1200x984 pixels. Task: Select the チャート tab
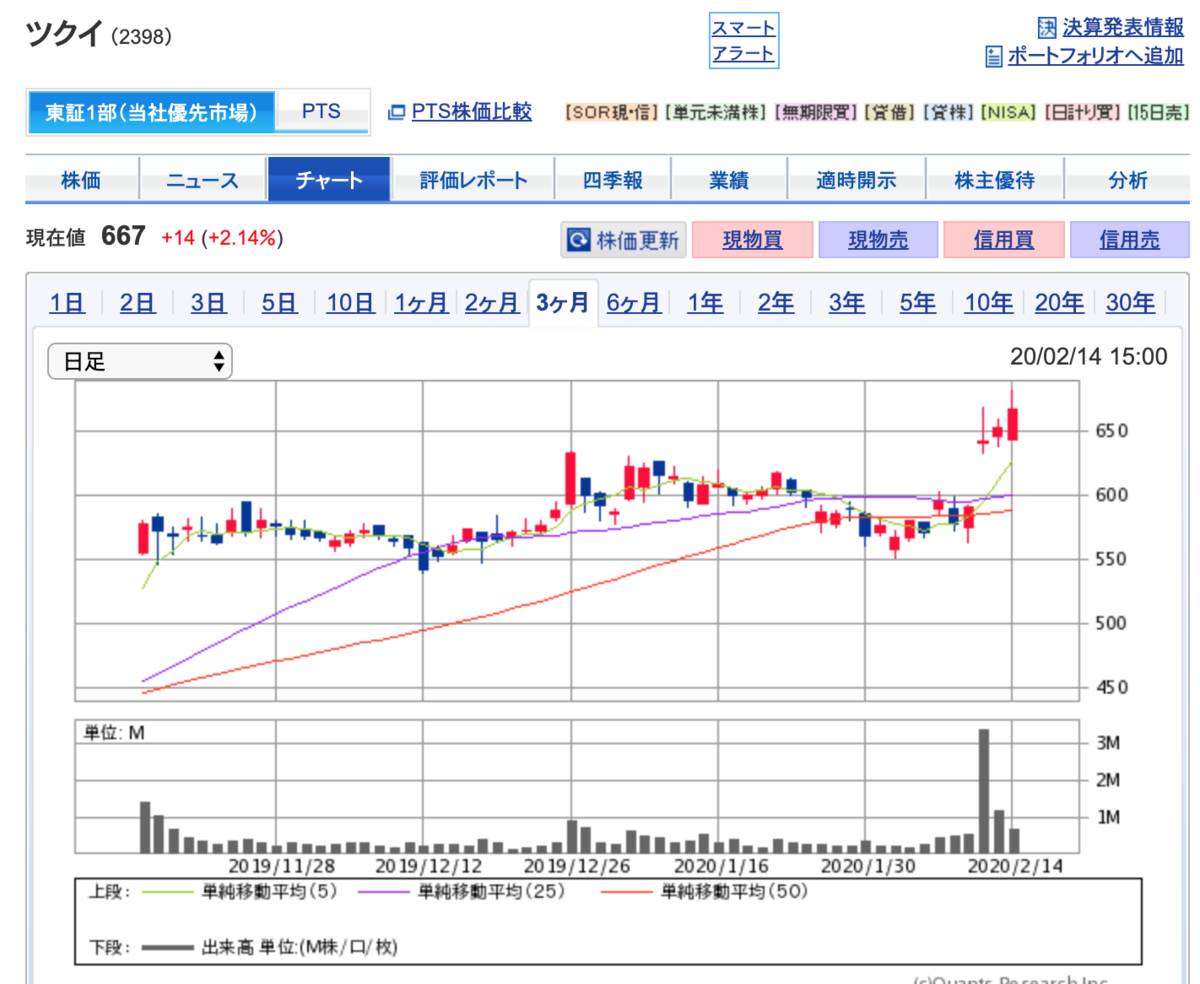329,181
